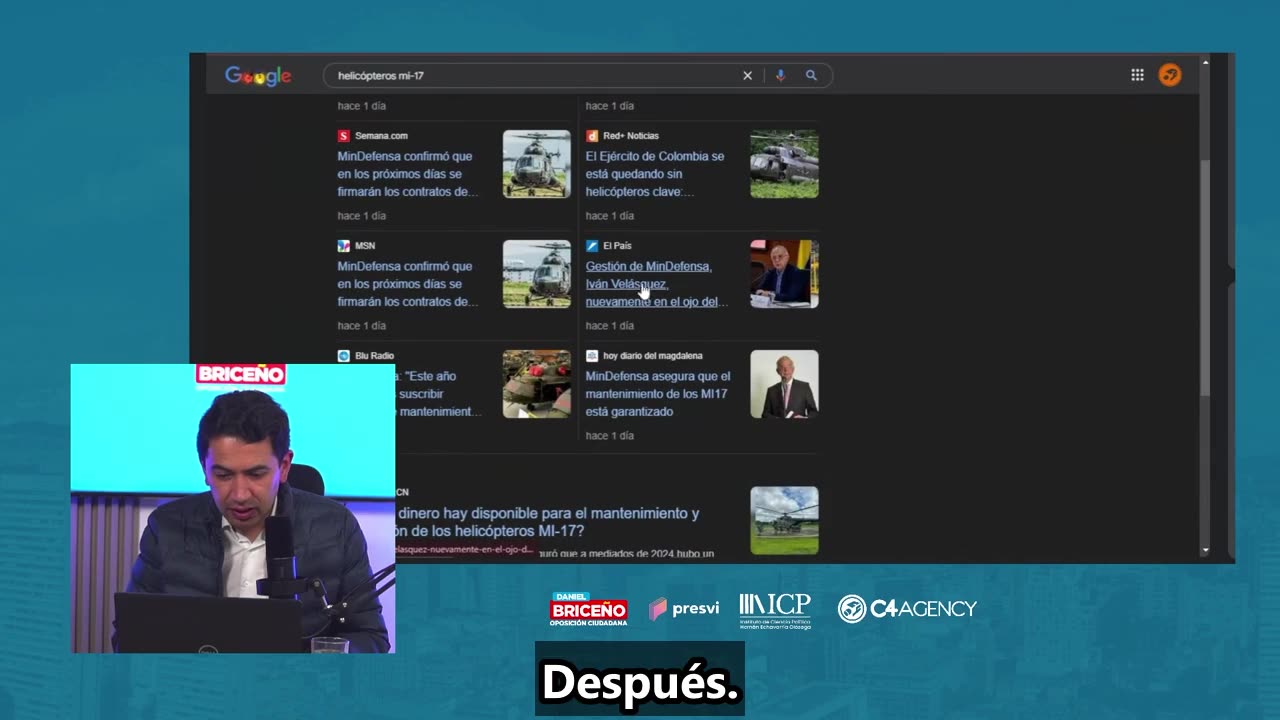
Task: Click the hoy diario del magdalena favicon
Action: (592, 356)
